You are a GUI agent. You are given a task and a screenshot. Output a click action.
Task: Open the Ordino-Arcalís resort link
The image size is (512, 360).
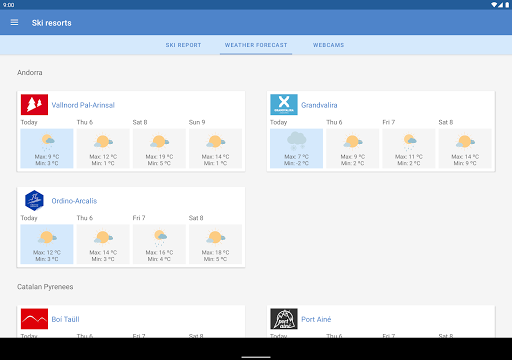74,201
